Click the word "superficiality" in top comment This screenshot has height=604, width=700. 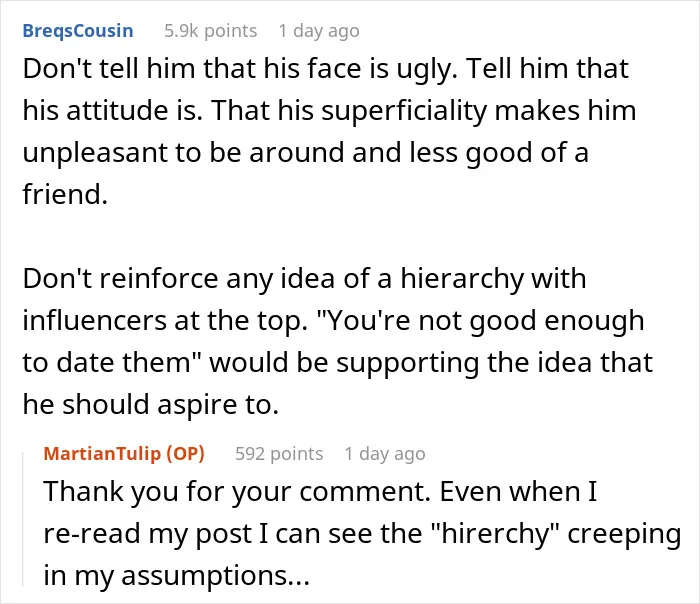click(404, 110)
